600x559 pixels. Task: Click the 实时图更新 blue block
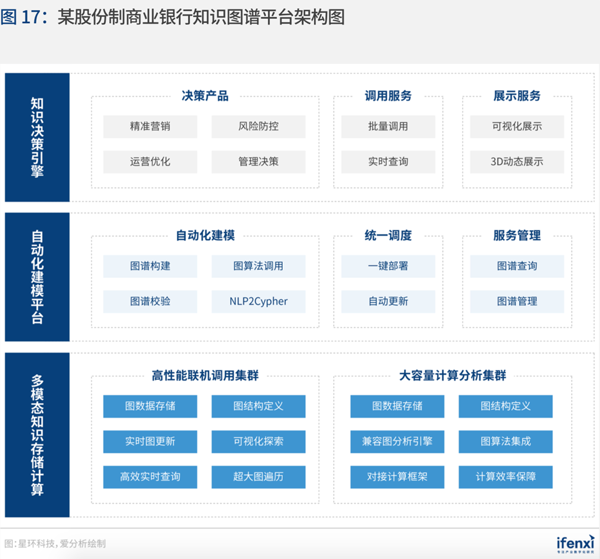point(150,442)
